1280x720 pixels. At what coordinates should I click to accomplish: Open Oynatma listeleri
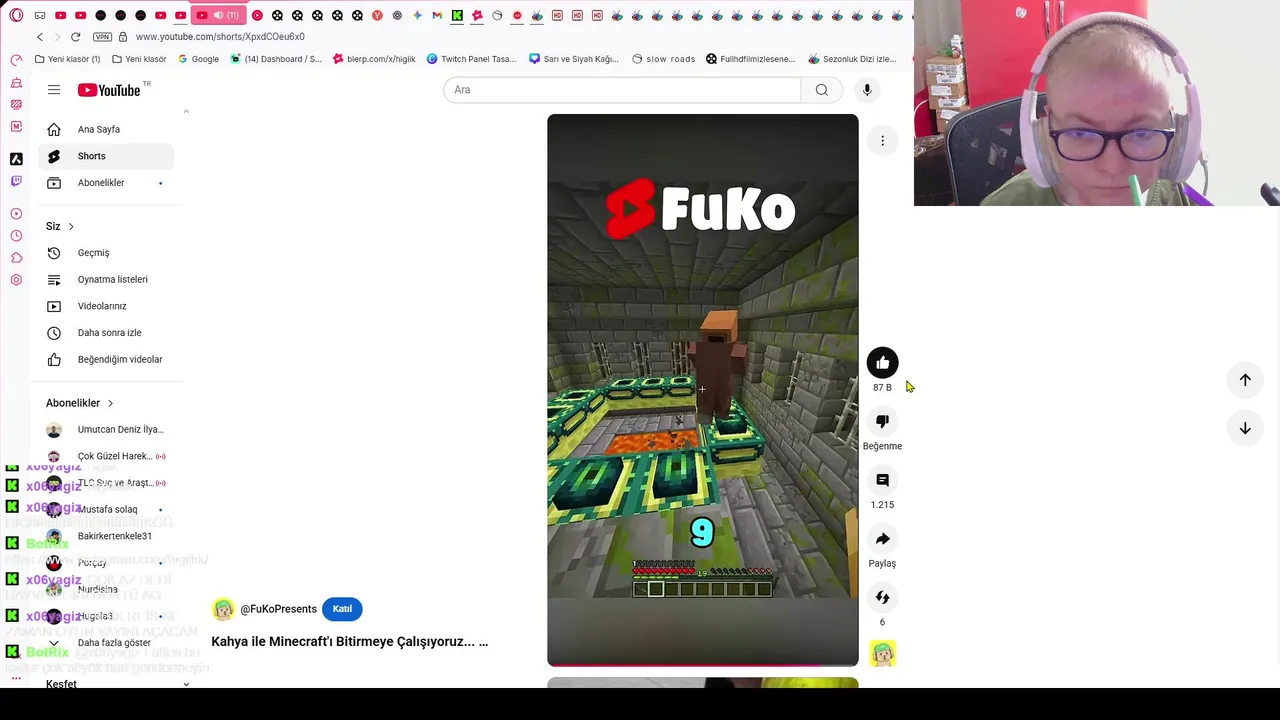click(106, 279)
